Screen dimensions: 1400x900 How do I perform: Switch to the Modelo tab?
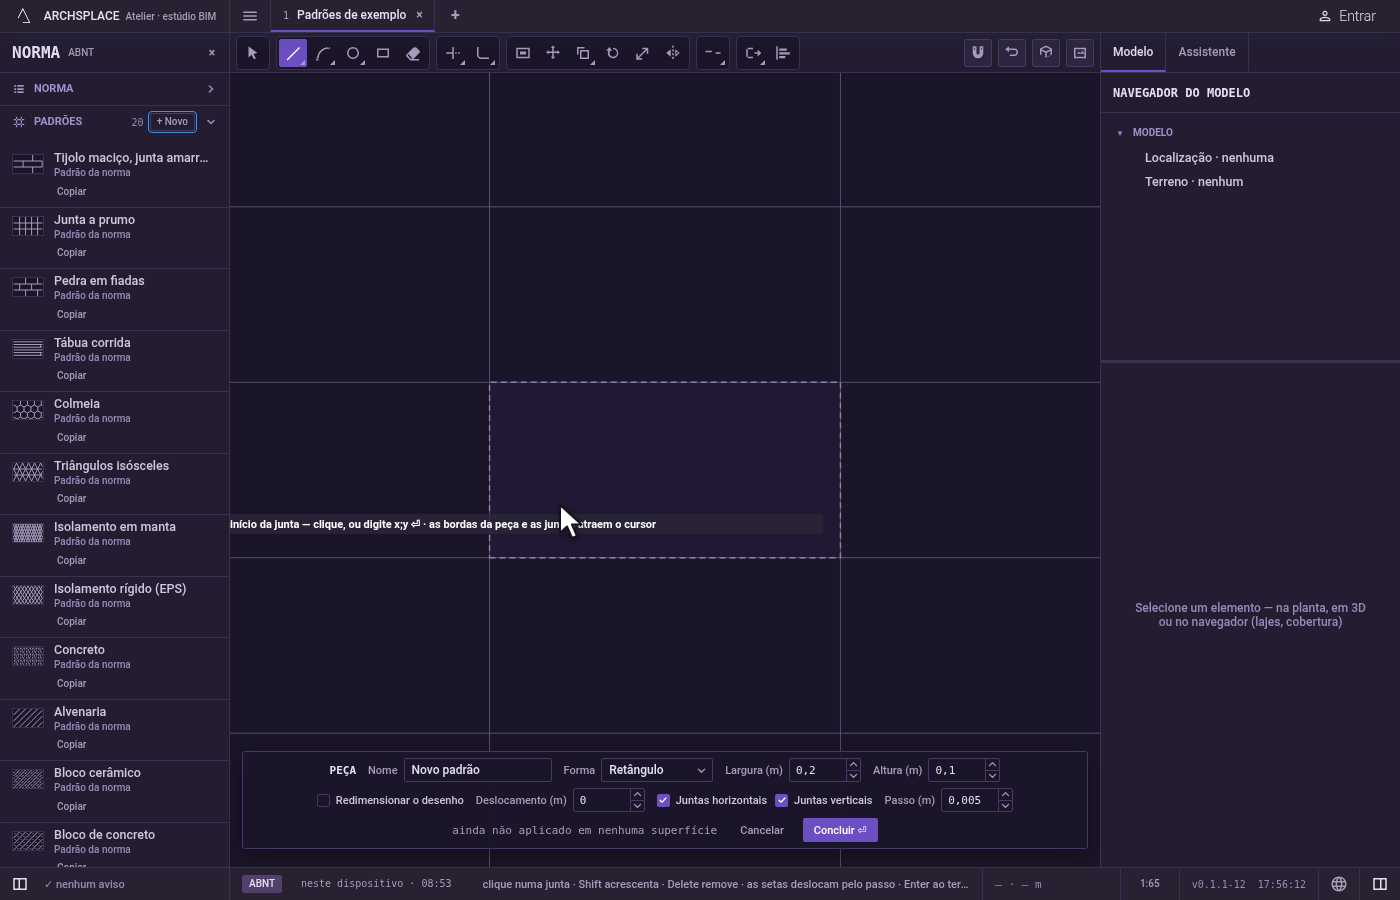pyautogui.click(x=1133, y=52)
